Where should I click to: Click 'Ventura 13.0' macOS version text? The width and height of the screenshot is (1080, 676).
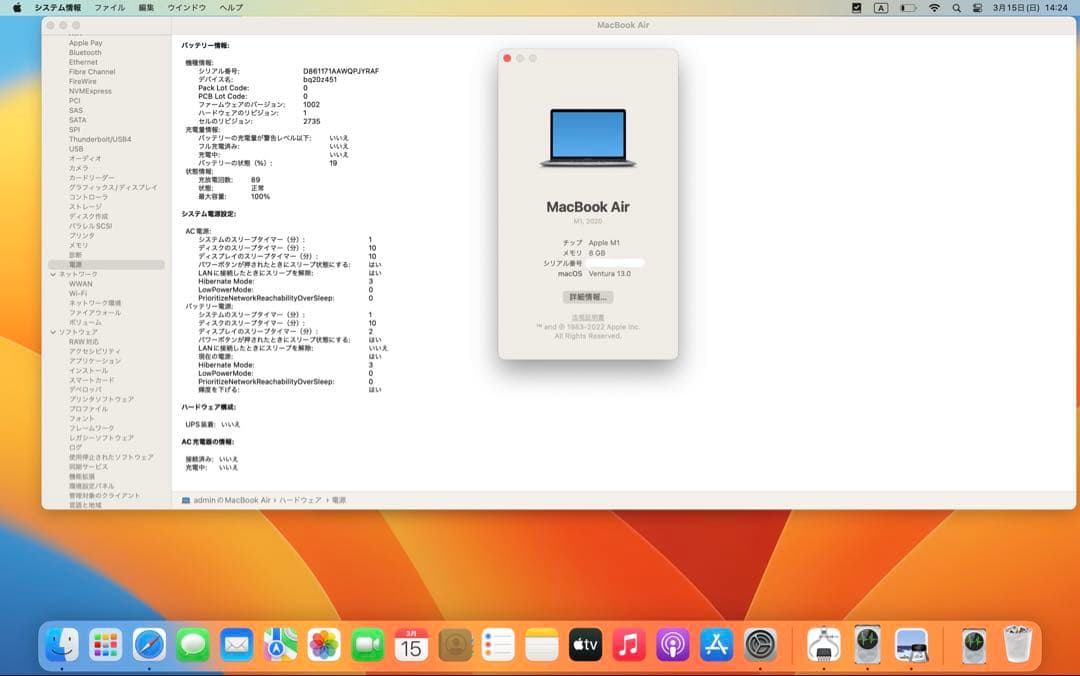click(x=610, y=274)
